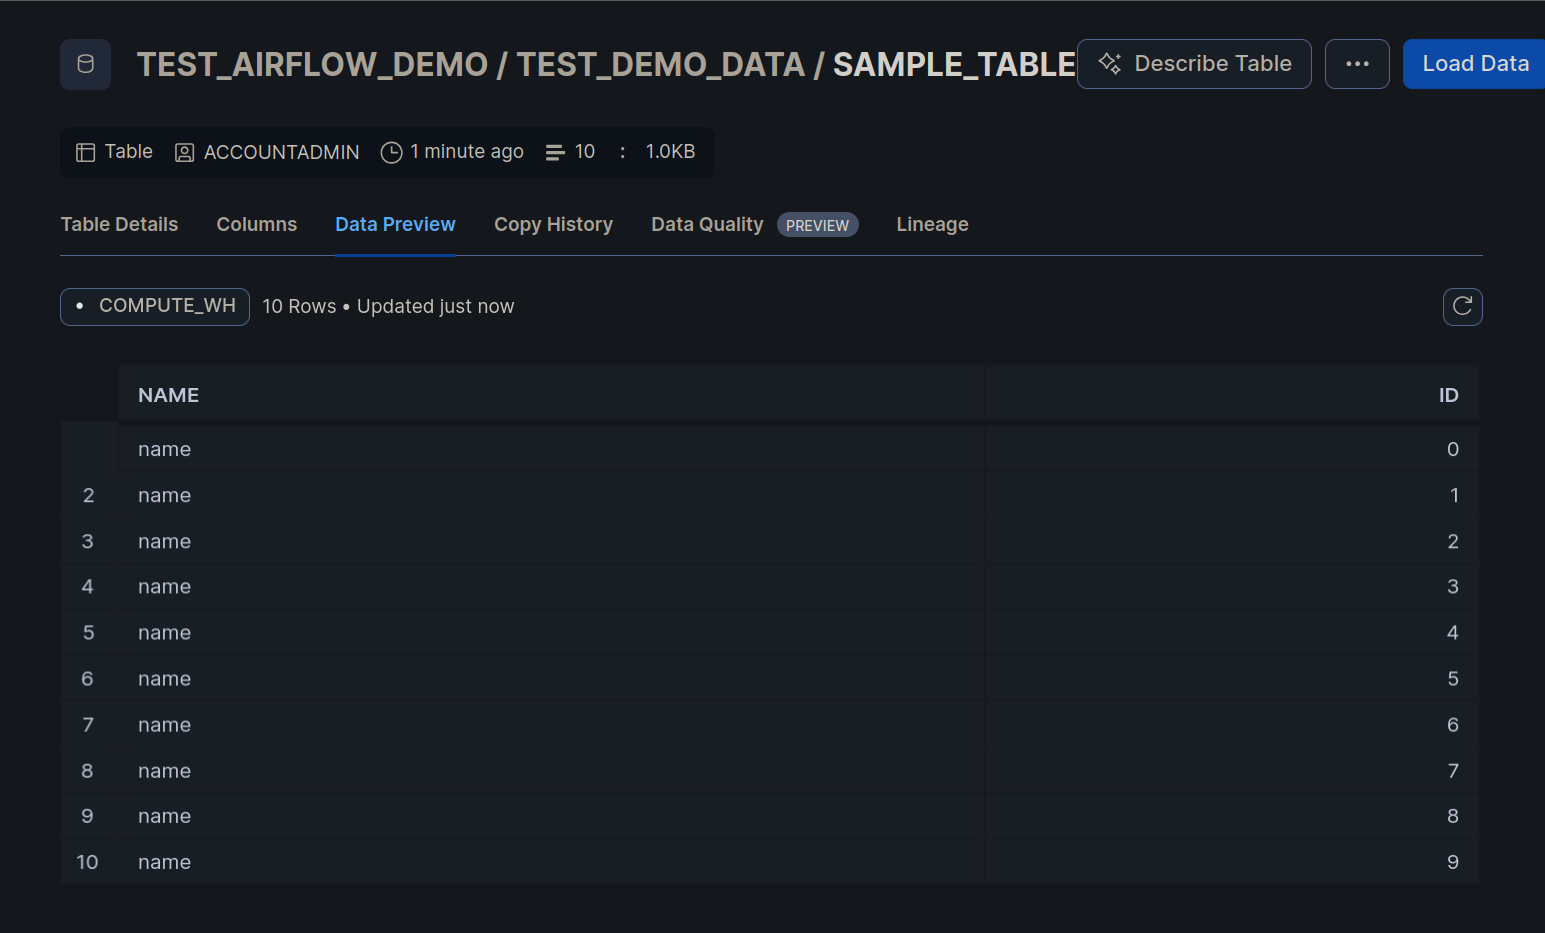Click the 10 Rows • Updated just now status text

(388, 307)
